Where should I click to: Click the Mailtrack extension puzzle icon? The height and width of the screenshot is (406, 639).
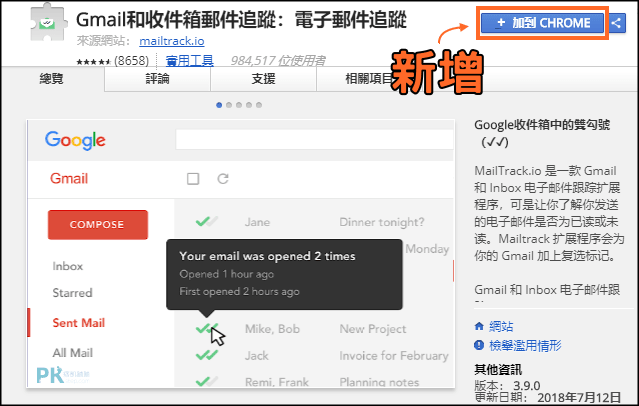[48, 23]
